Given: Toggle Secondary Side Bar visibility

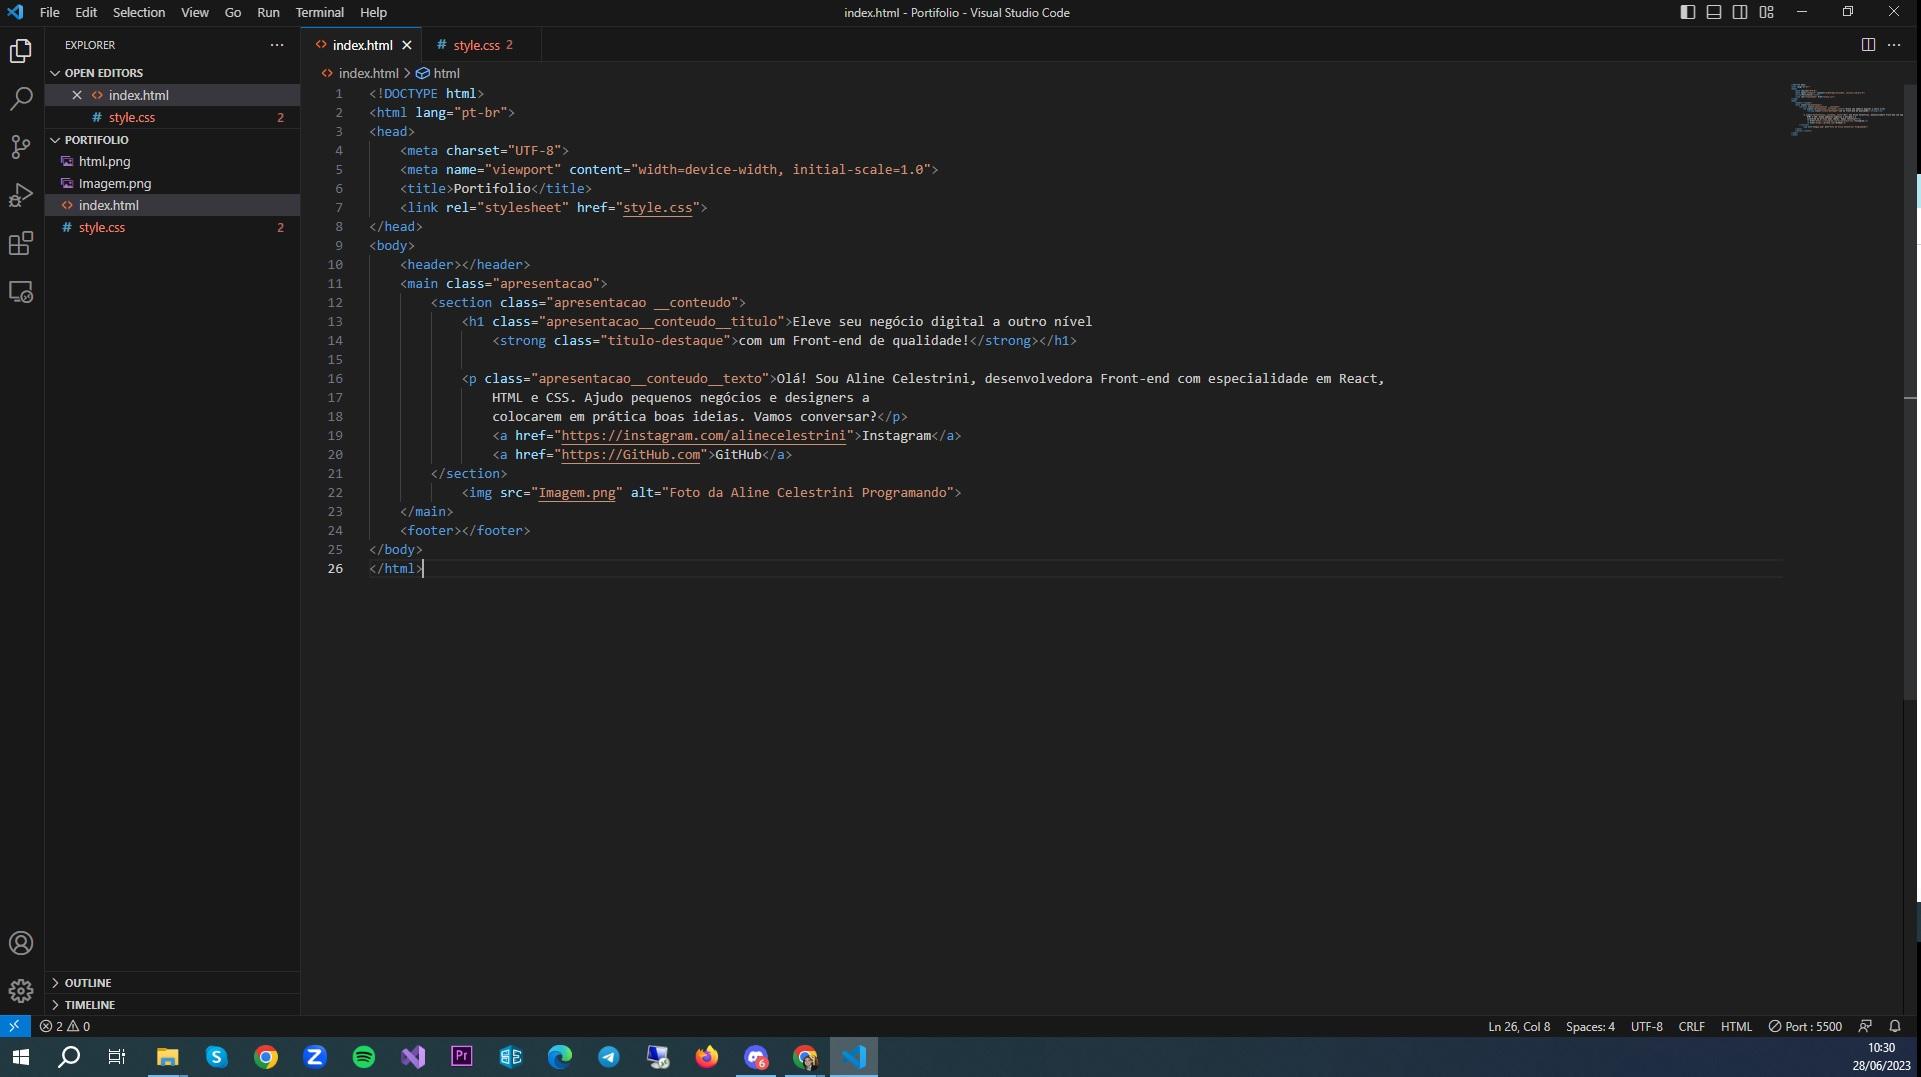Looking at the screenshot, I should pos(1740,12).
